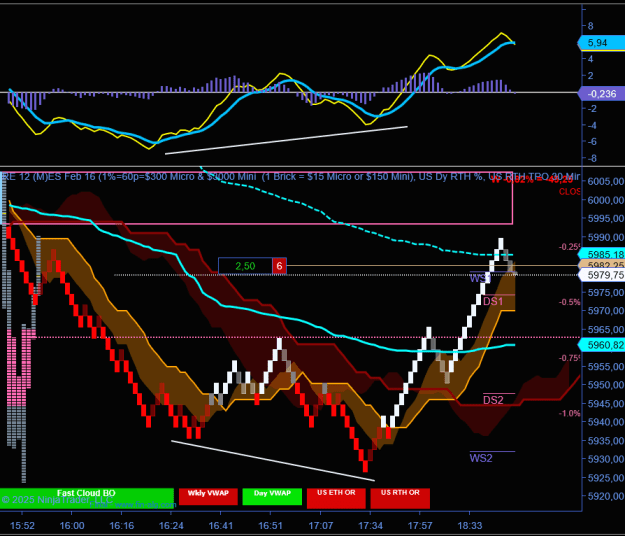
Task: Select the cyan 5985,18 price marker
Action: click(x=601, y=254)
